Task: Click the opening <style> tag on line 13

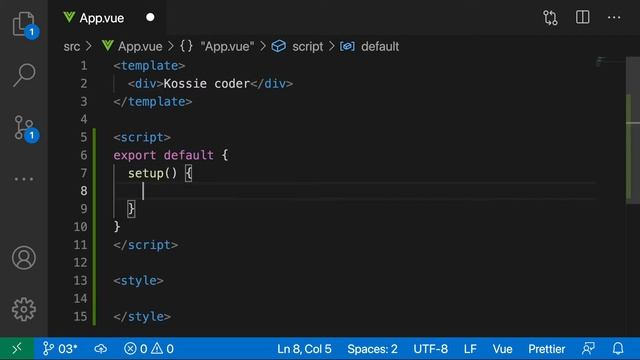Action: (x=138, y=281)
